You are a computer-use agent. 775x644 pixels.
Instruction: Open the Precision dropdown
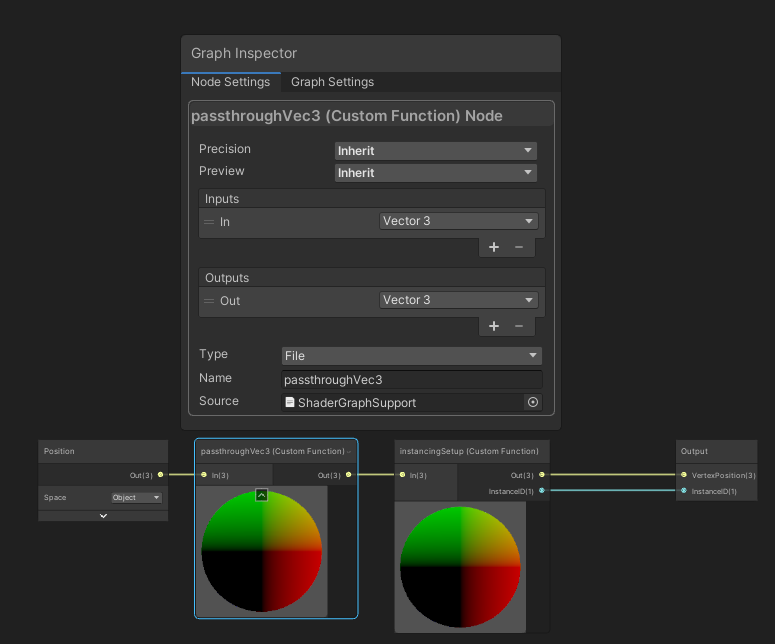tap(435, 151)
